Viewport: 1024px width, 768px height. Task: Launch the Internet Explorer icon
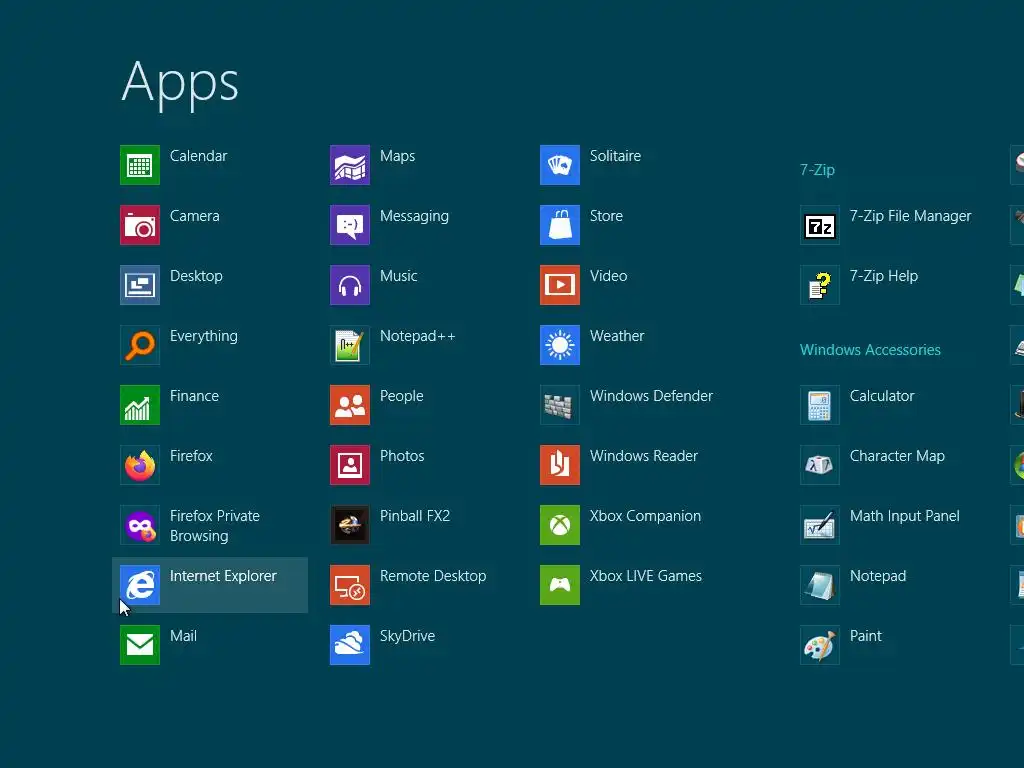(140, 585)
